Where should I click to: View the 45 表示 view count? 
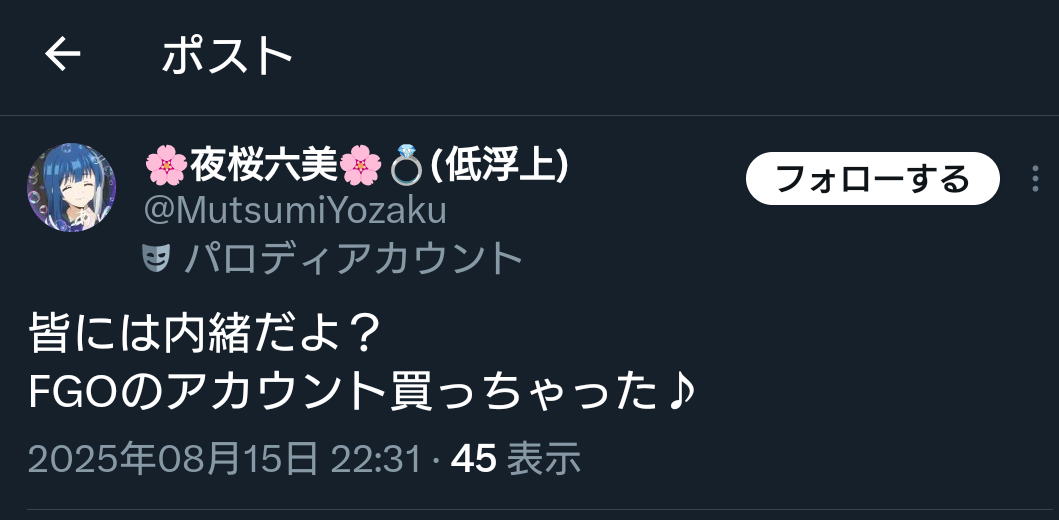[516, 459]
